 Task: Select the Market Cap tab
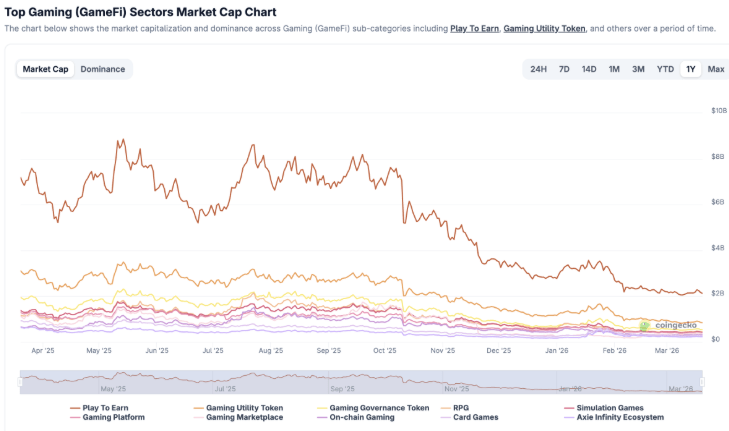pos(45,69)
